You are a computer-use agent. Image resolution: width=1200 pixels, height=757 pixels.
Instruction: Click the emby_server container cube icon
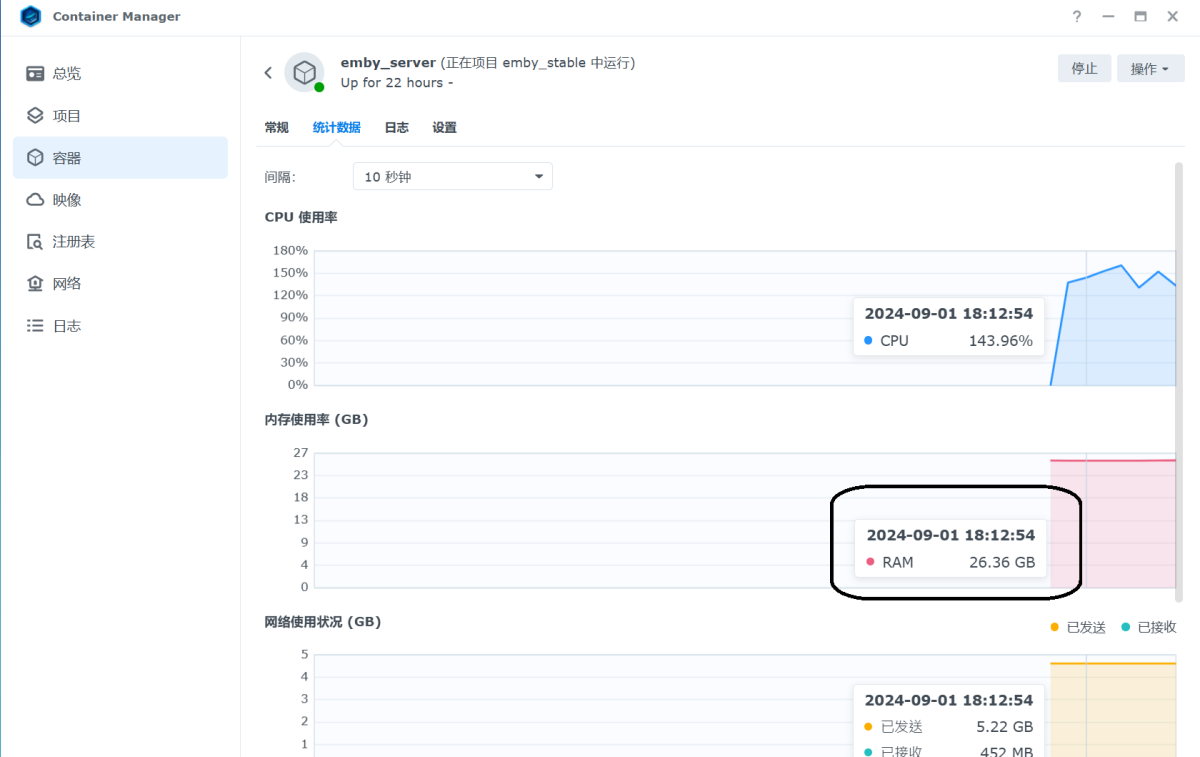pyautogui.click(x=305, y=72)
